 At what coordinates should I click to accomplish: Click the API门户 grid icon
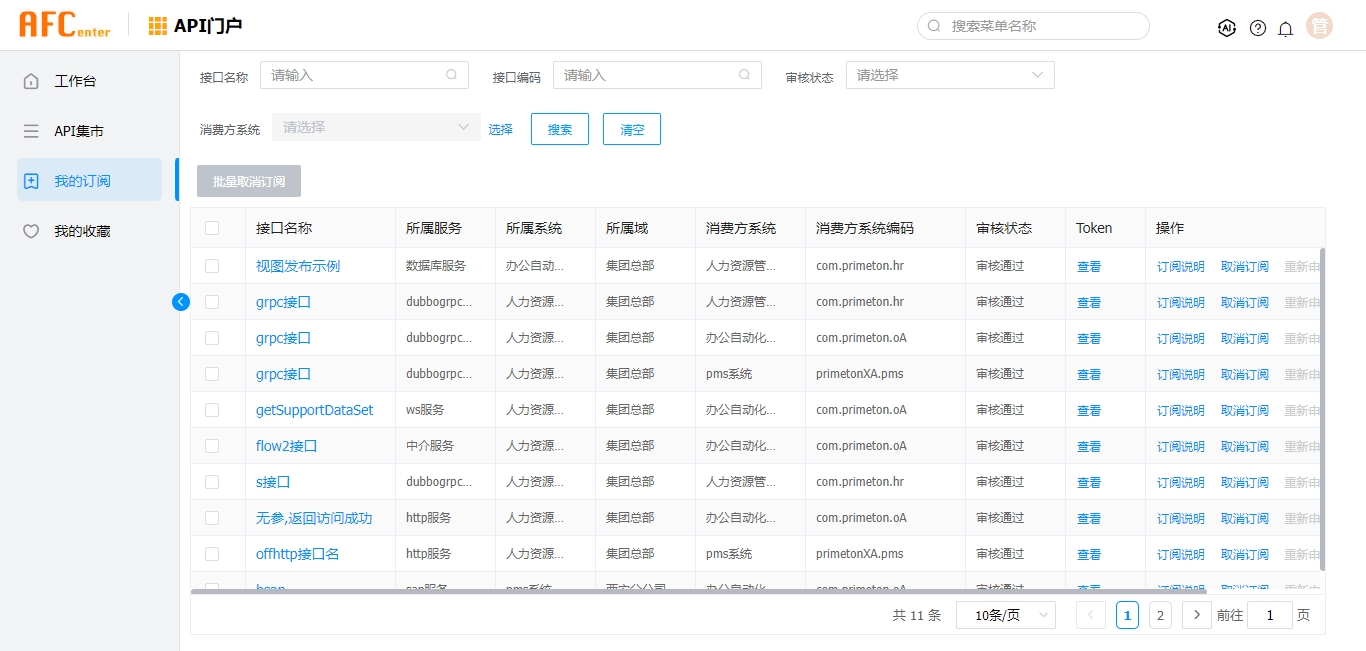point(158,26)
